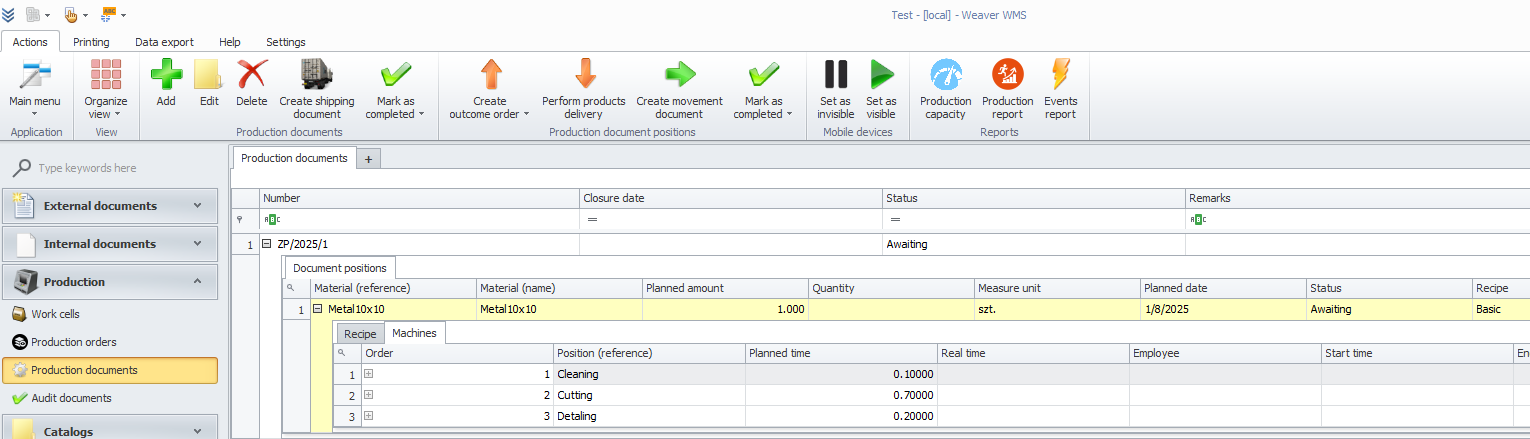Click search icon in Machines grid header
Image resolution: width=1530 pixels, height=439 pixels.
pyautogui.click(x=342, y=353)
